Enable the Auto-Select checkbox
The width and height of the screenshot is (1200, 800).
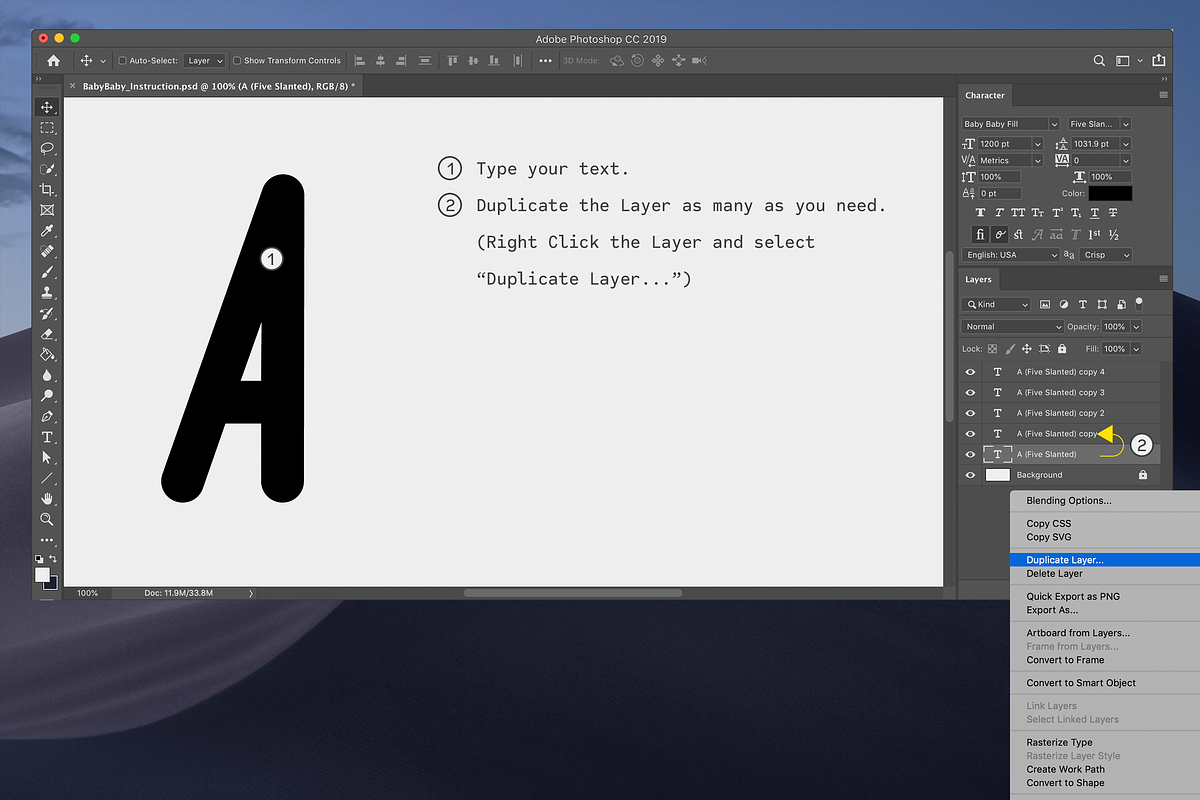(x=122, y=61)
